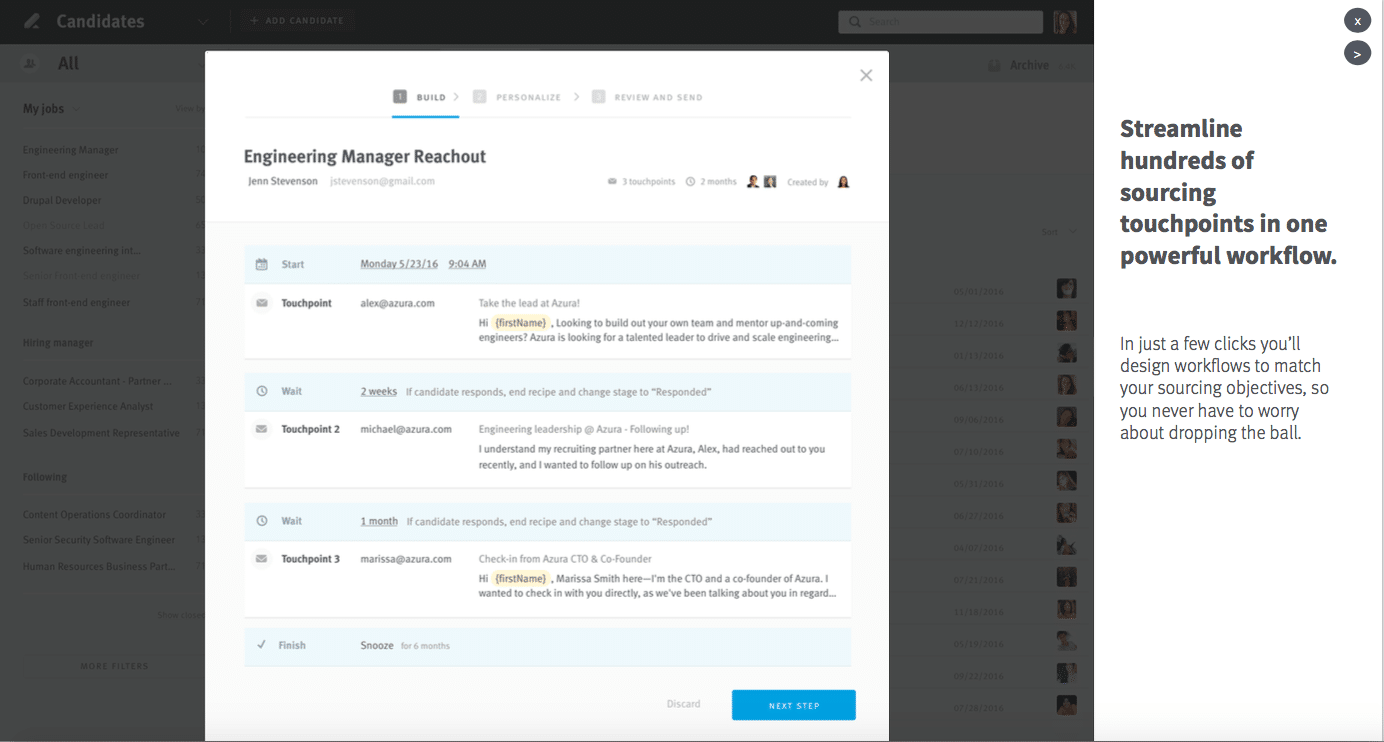
Task: Select Content Operations Coordinator job
Action: point(95,514)
